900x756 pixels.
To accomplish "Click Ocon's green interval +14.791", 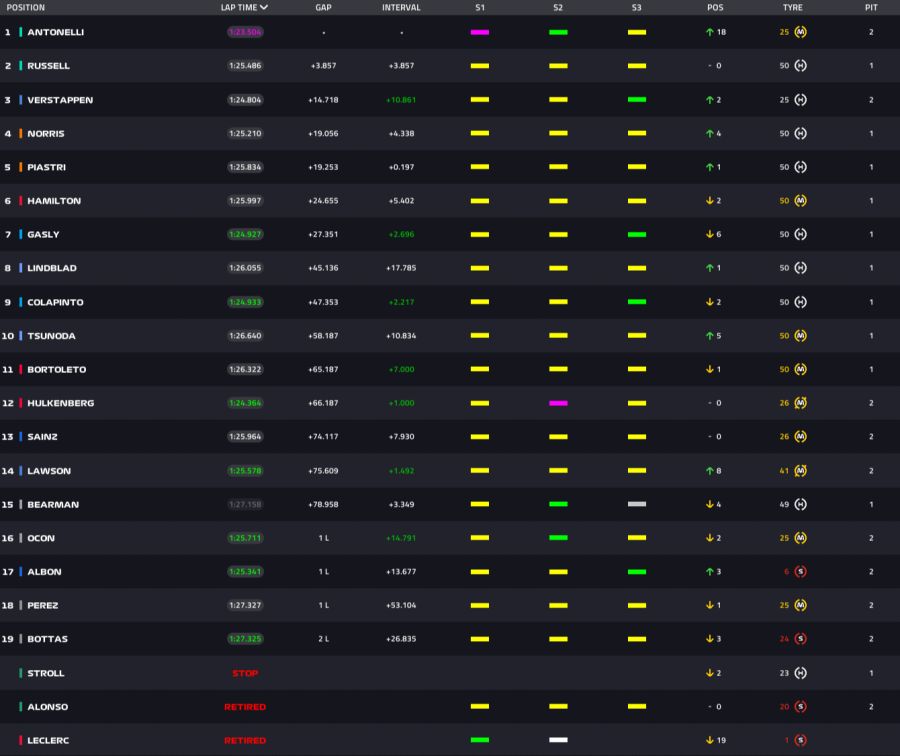I will [401, 538].
